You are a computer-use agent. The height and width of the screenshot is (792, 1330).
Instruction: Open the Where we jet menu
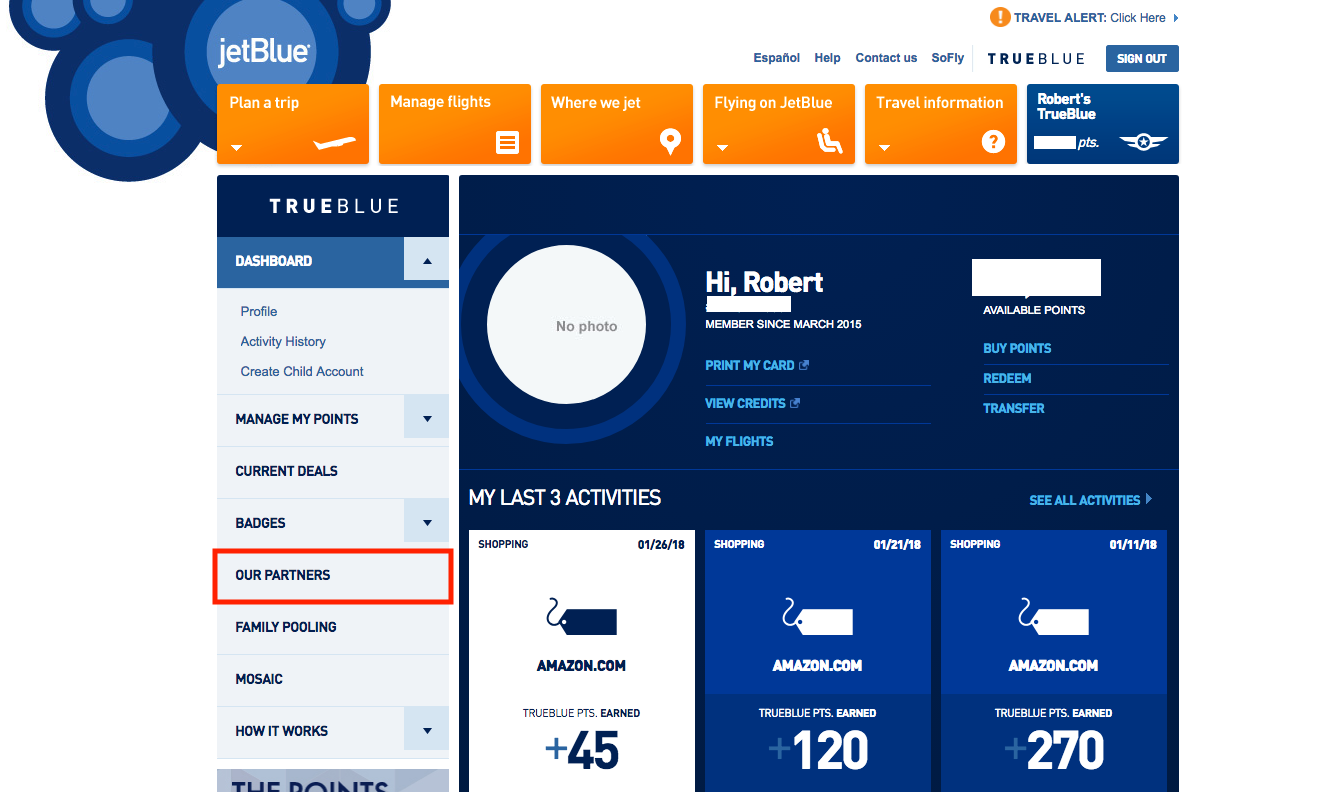click(617, 124)
